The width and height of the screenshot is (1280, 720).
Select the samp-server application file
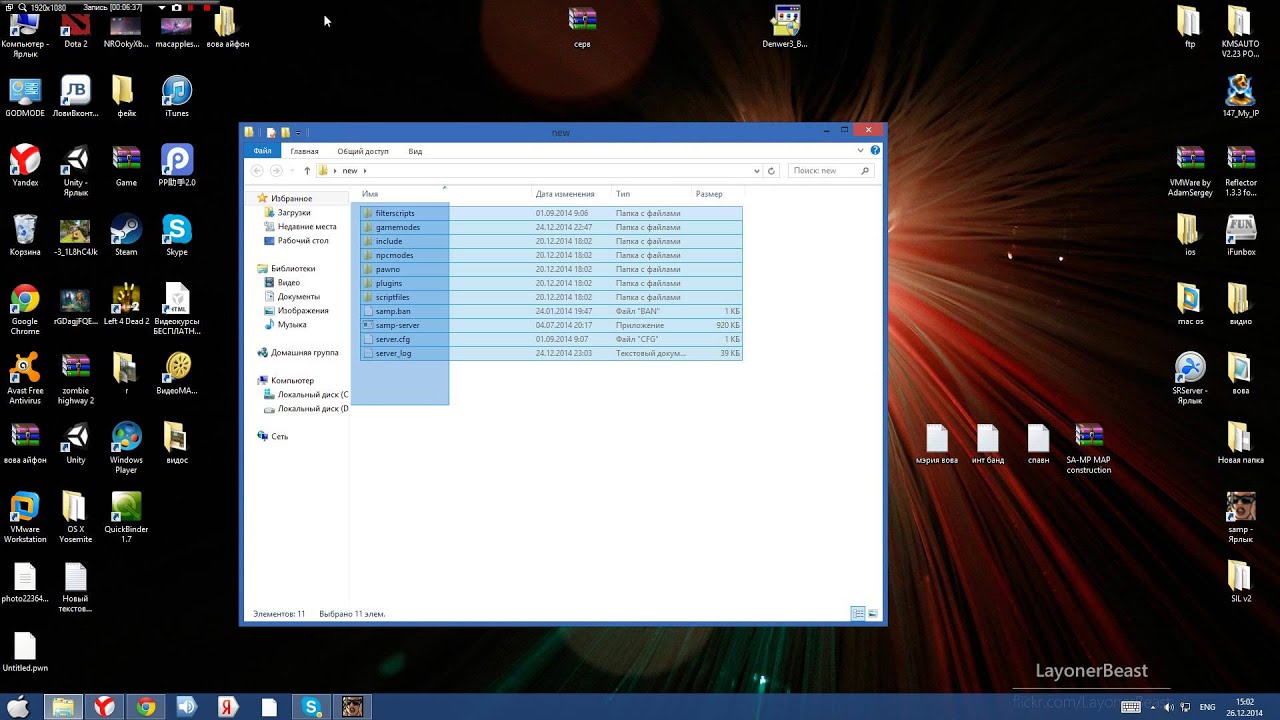tap(551, 325)
